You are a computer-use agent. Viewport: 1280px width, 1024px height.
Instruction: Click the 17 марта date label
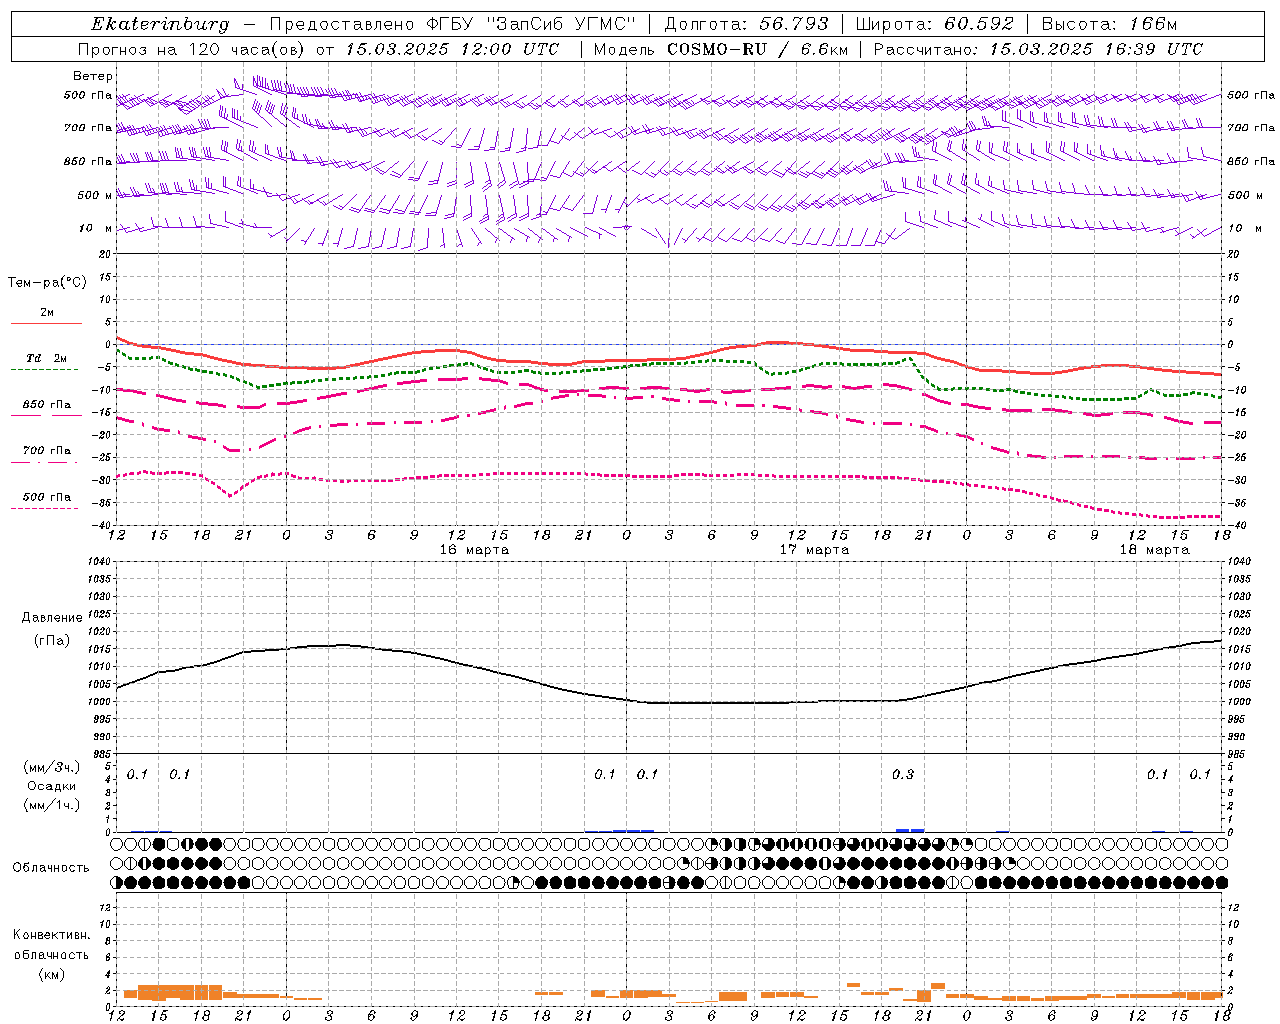click(815, 550)
